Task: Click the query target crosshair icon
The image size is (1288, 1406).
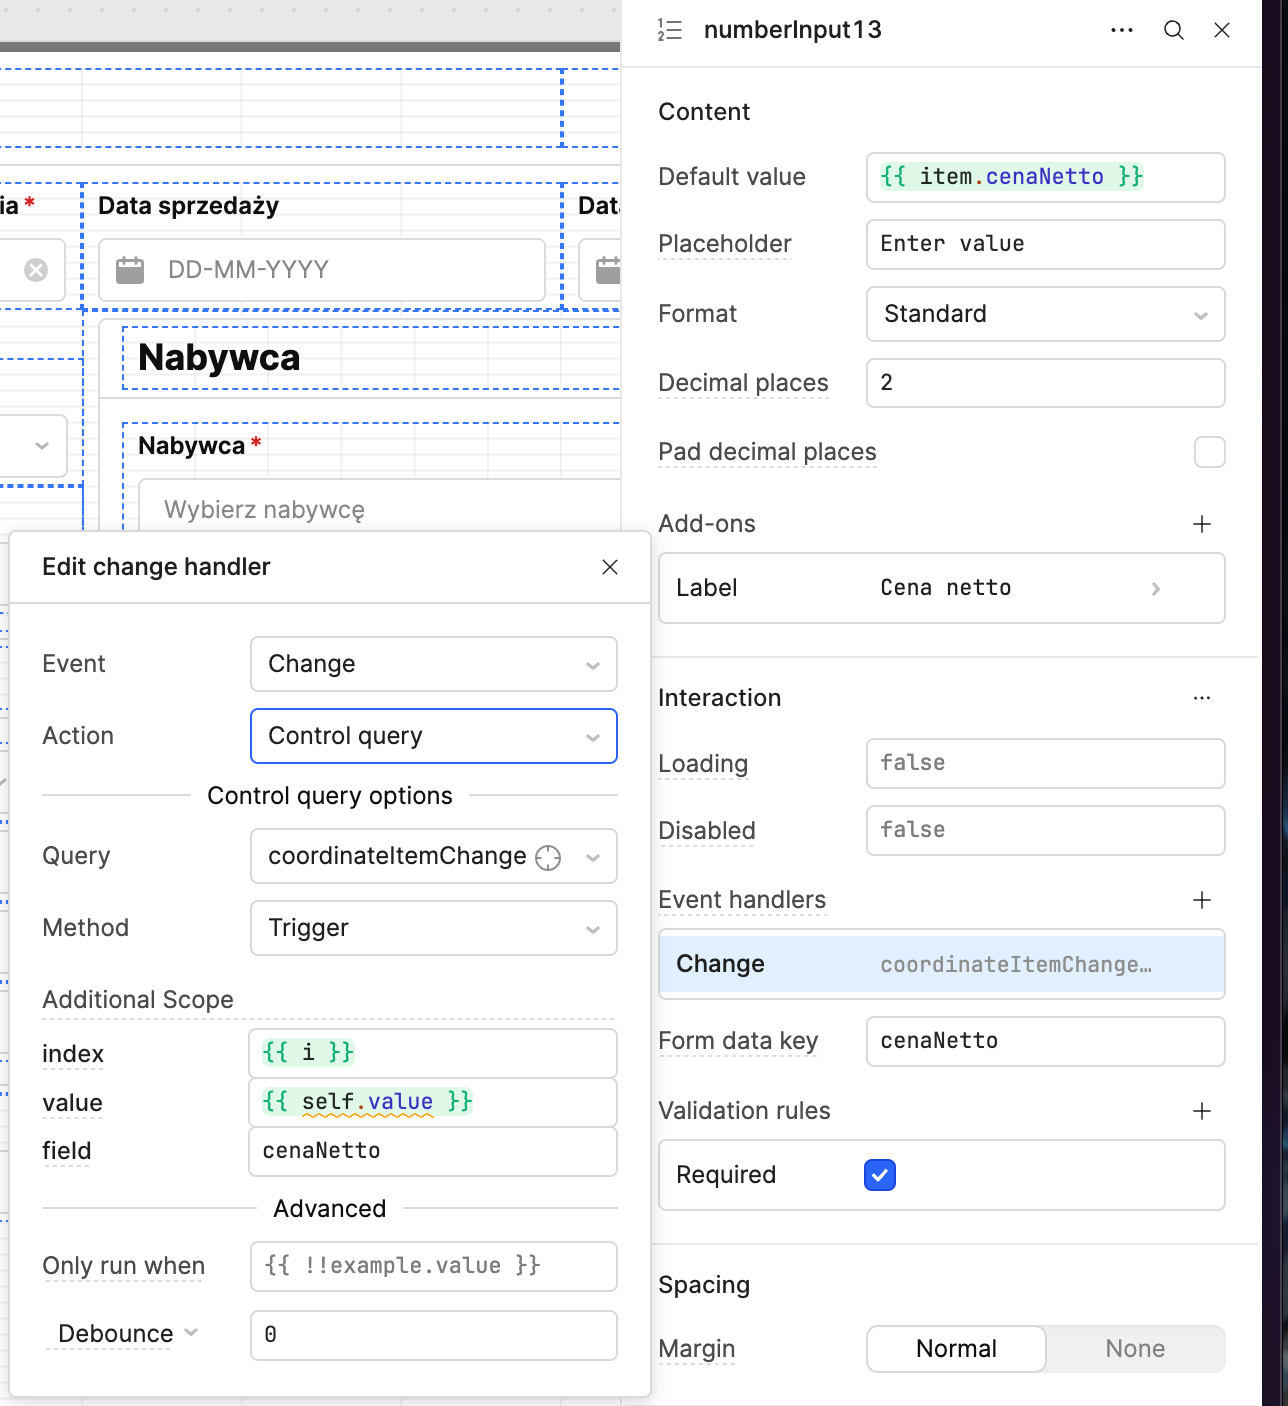Action: (x=548, y=857)
